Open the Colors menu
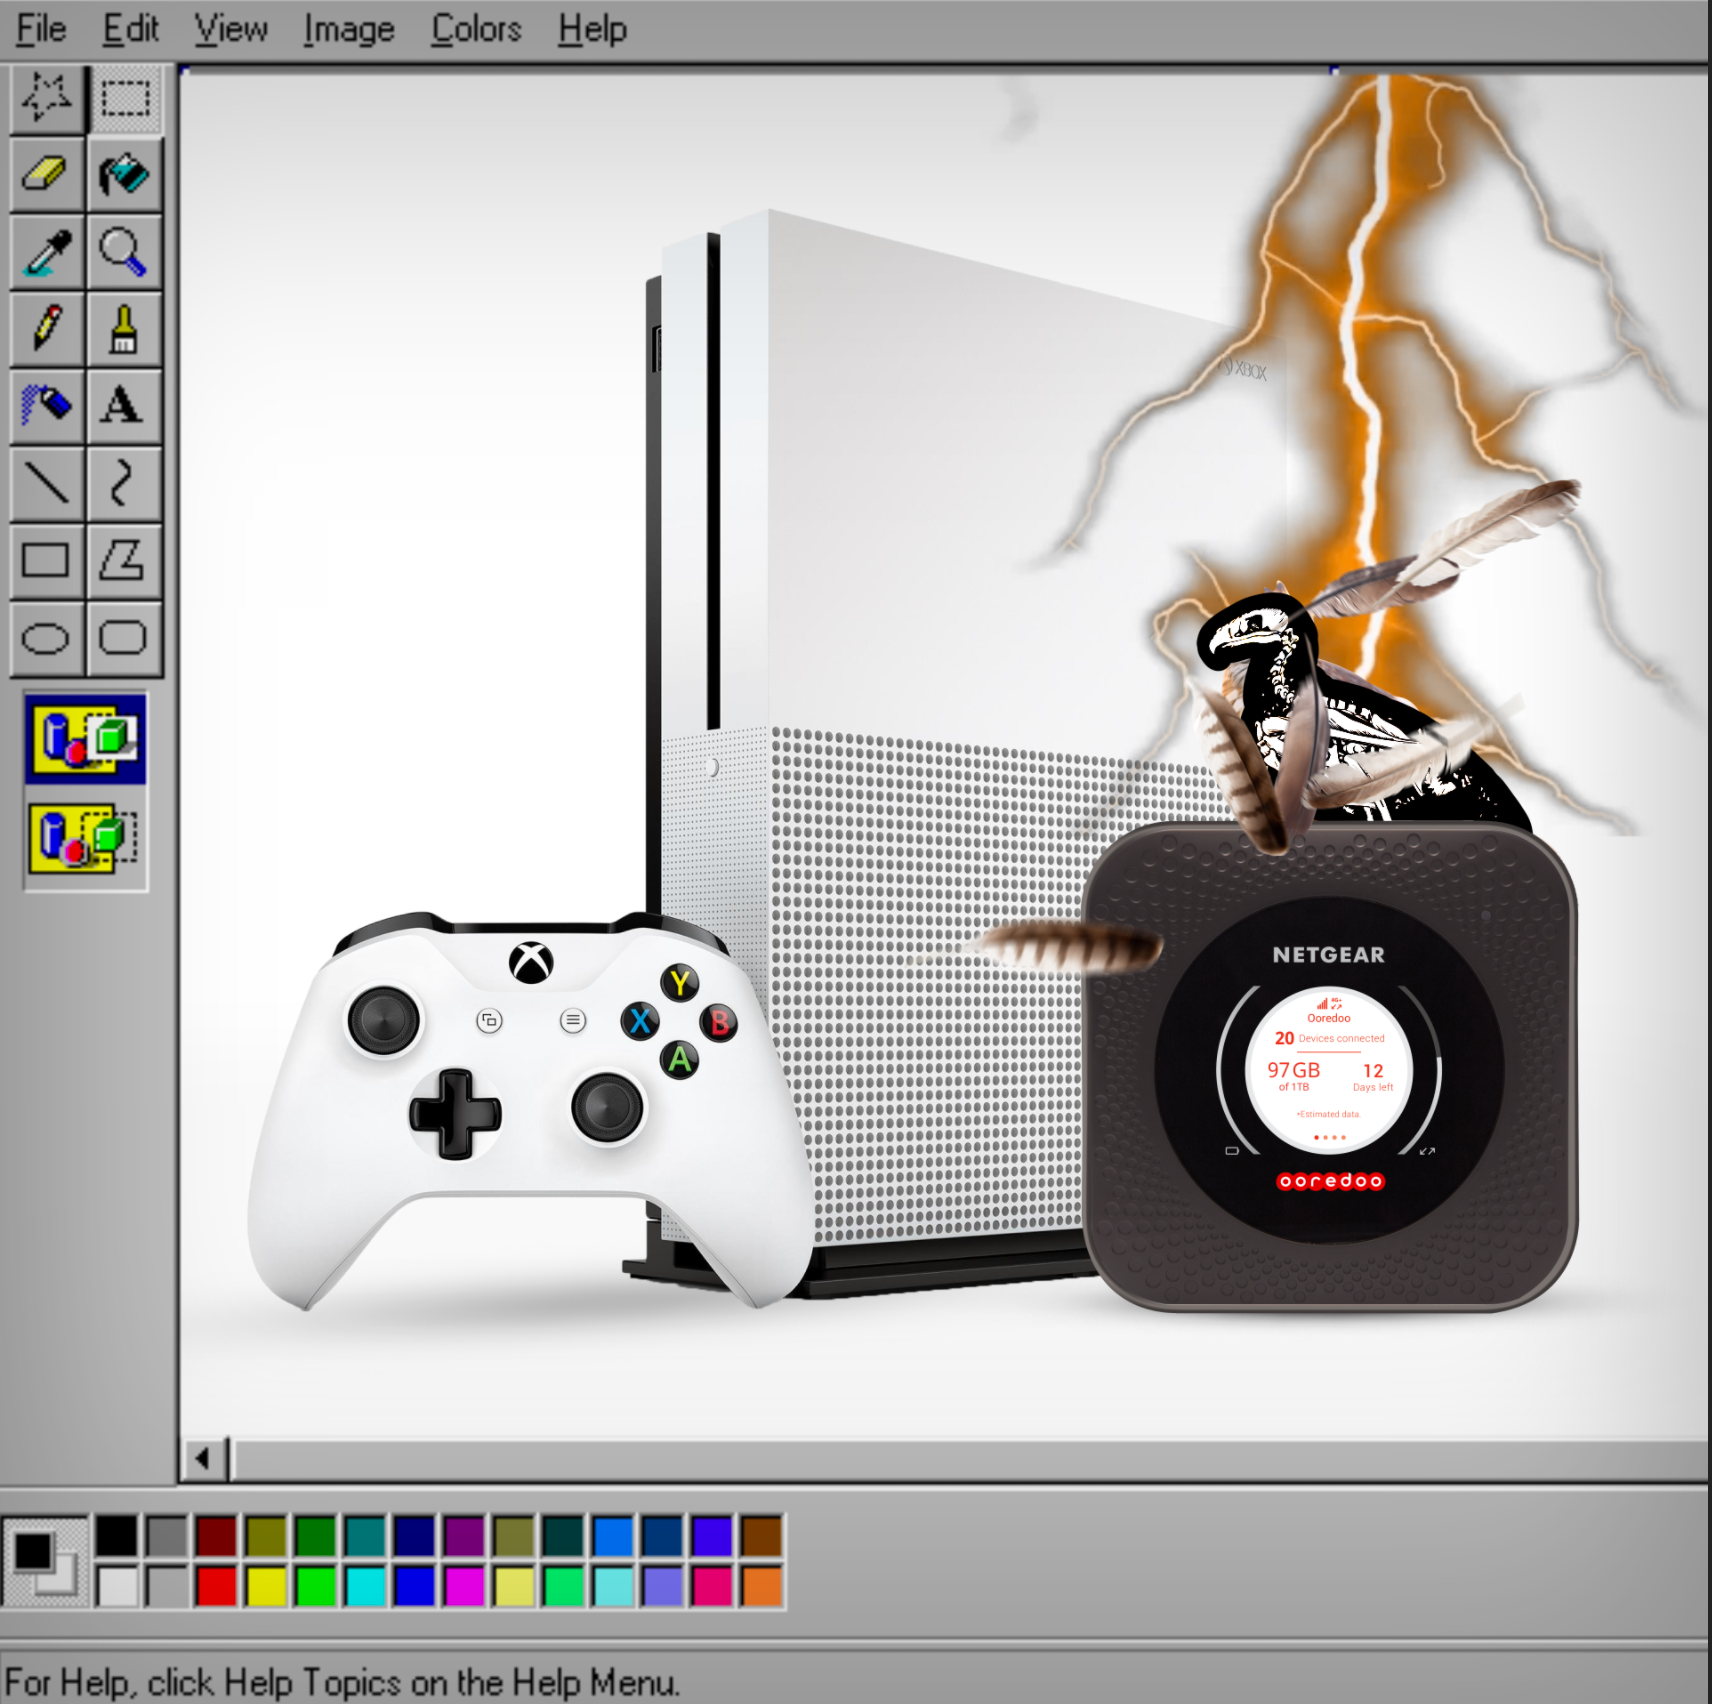Screen dimensions: 1712x1704 [x=476, y=29]
